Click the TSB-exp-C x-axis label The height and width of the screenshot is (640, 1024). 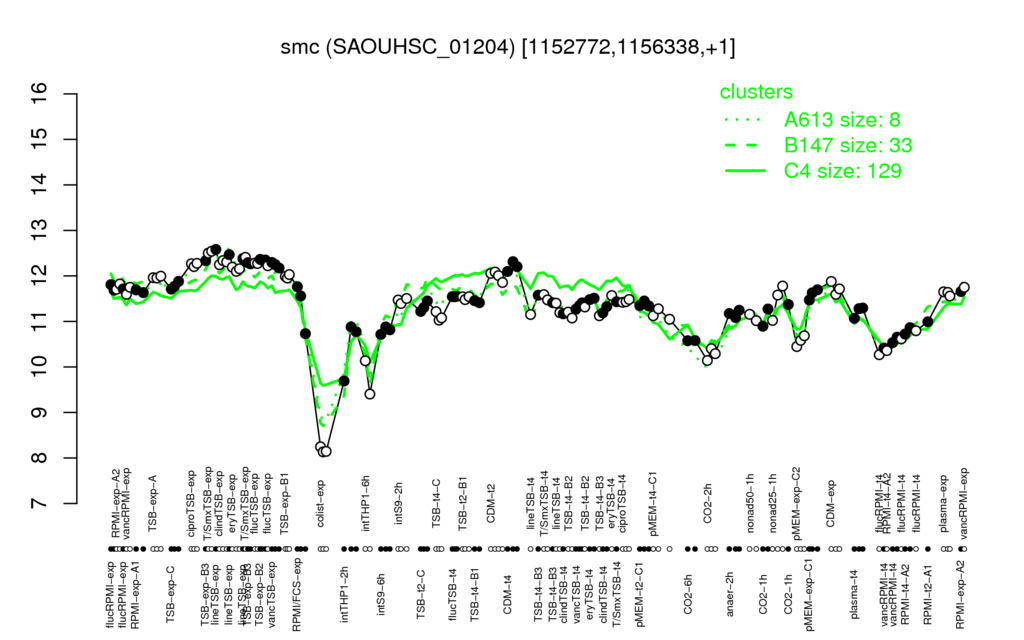click(x=171, y=594)
